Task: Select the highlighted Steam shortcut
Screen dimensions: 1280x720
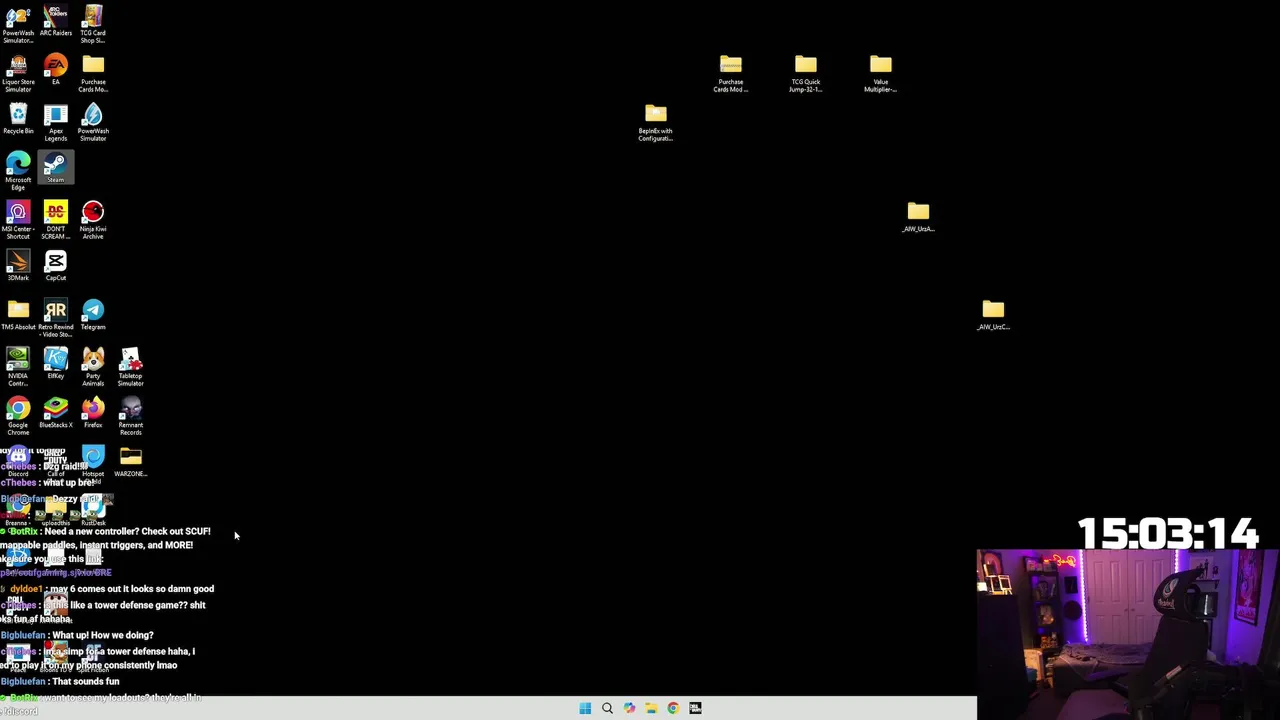Action: pyautogui.click(x=56, y=168)
